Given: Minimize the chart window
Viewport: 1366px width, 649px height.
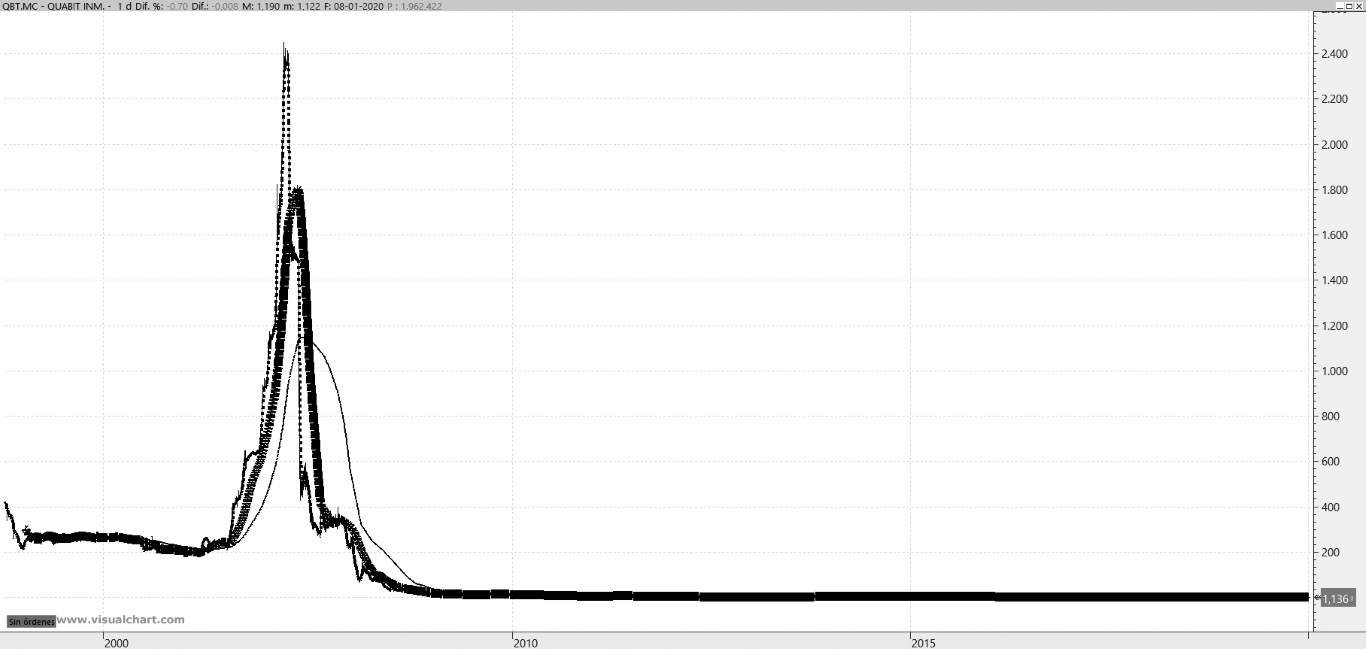Looking at the screenshot, I should coord(1339,6).
